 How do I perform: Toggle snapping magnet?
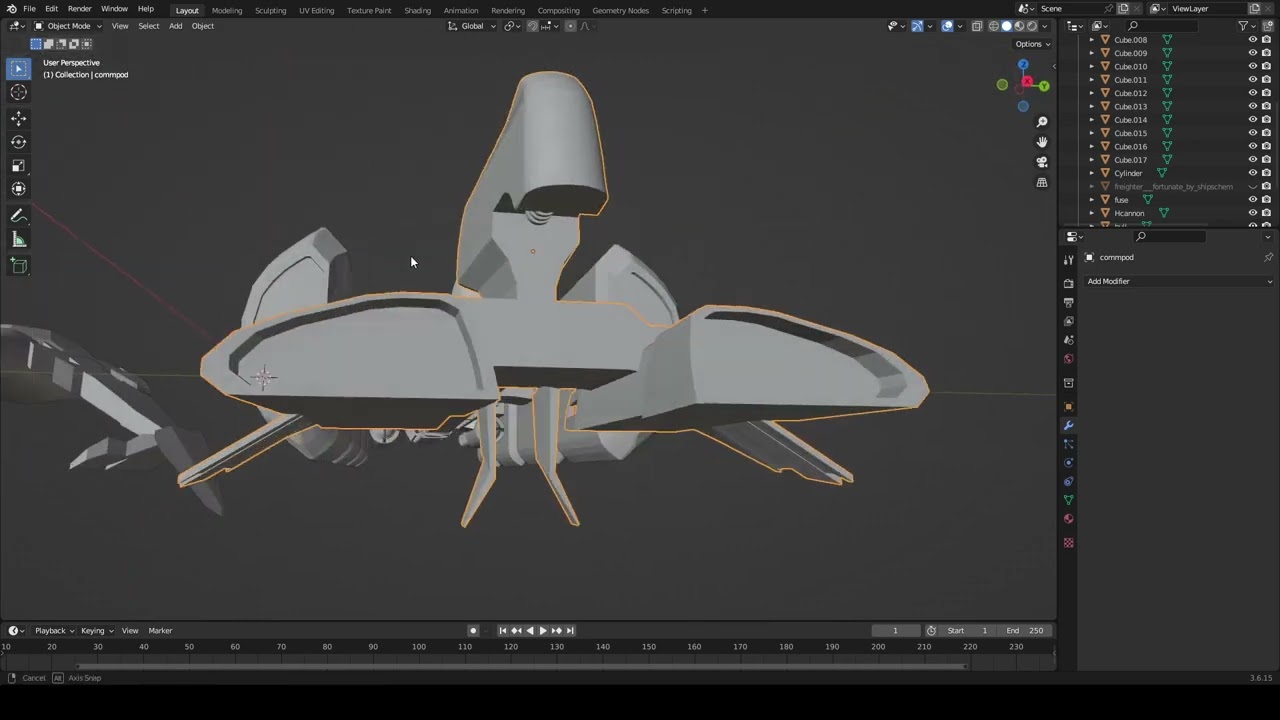coord(532,26)
